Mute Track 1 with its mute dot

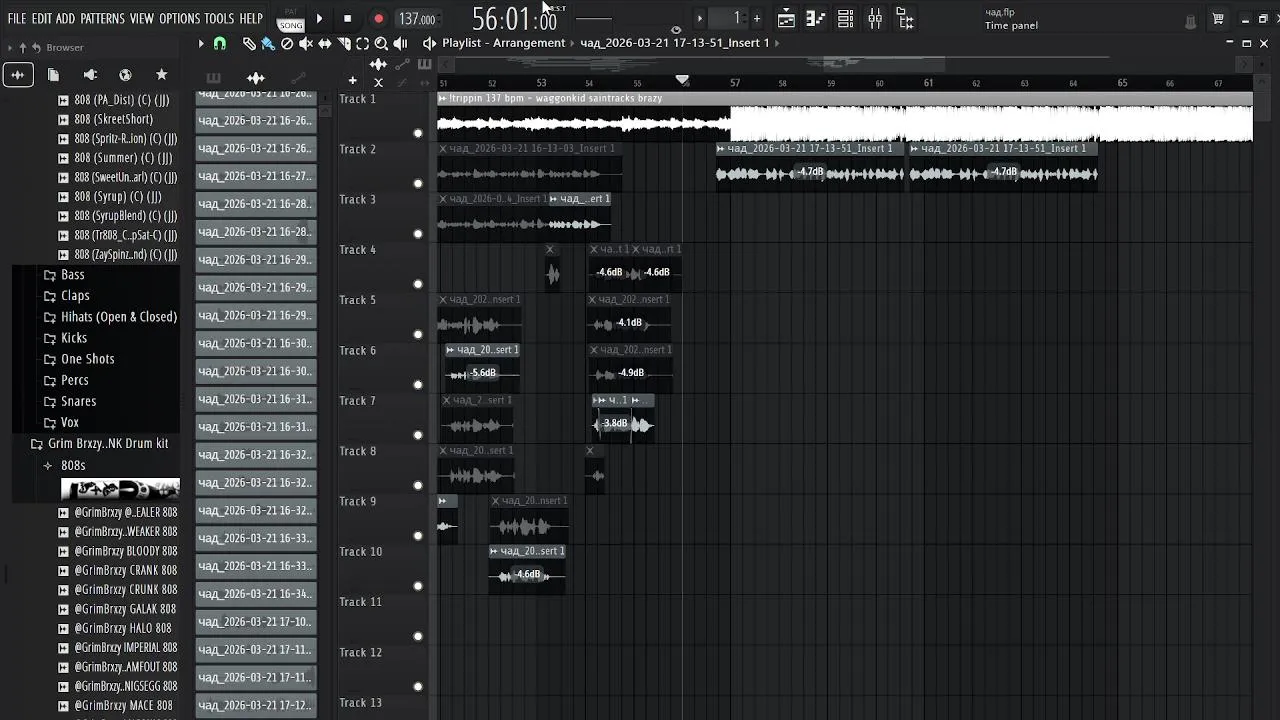pyautogui.click(x=418, y=133)
